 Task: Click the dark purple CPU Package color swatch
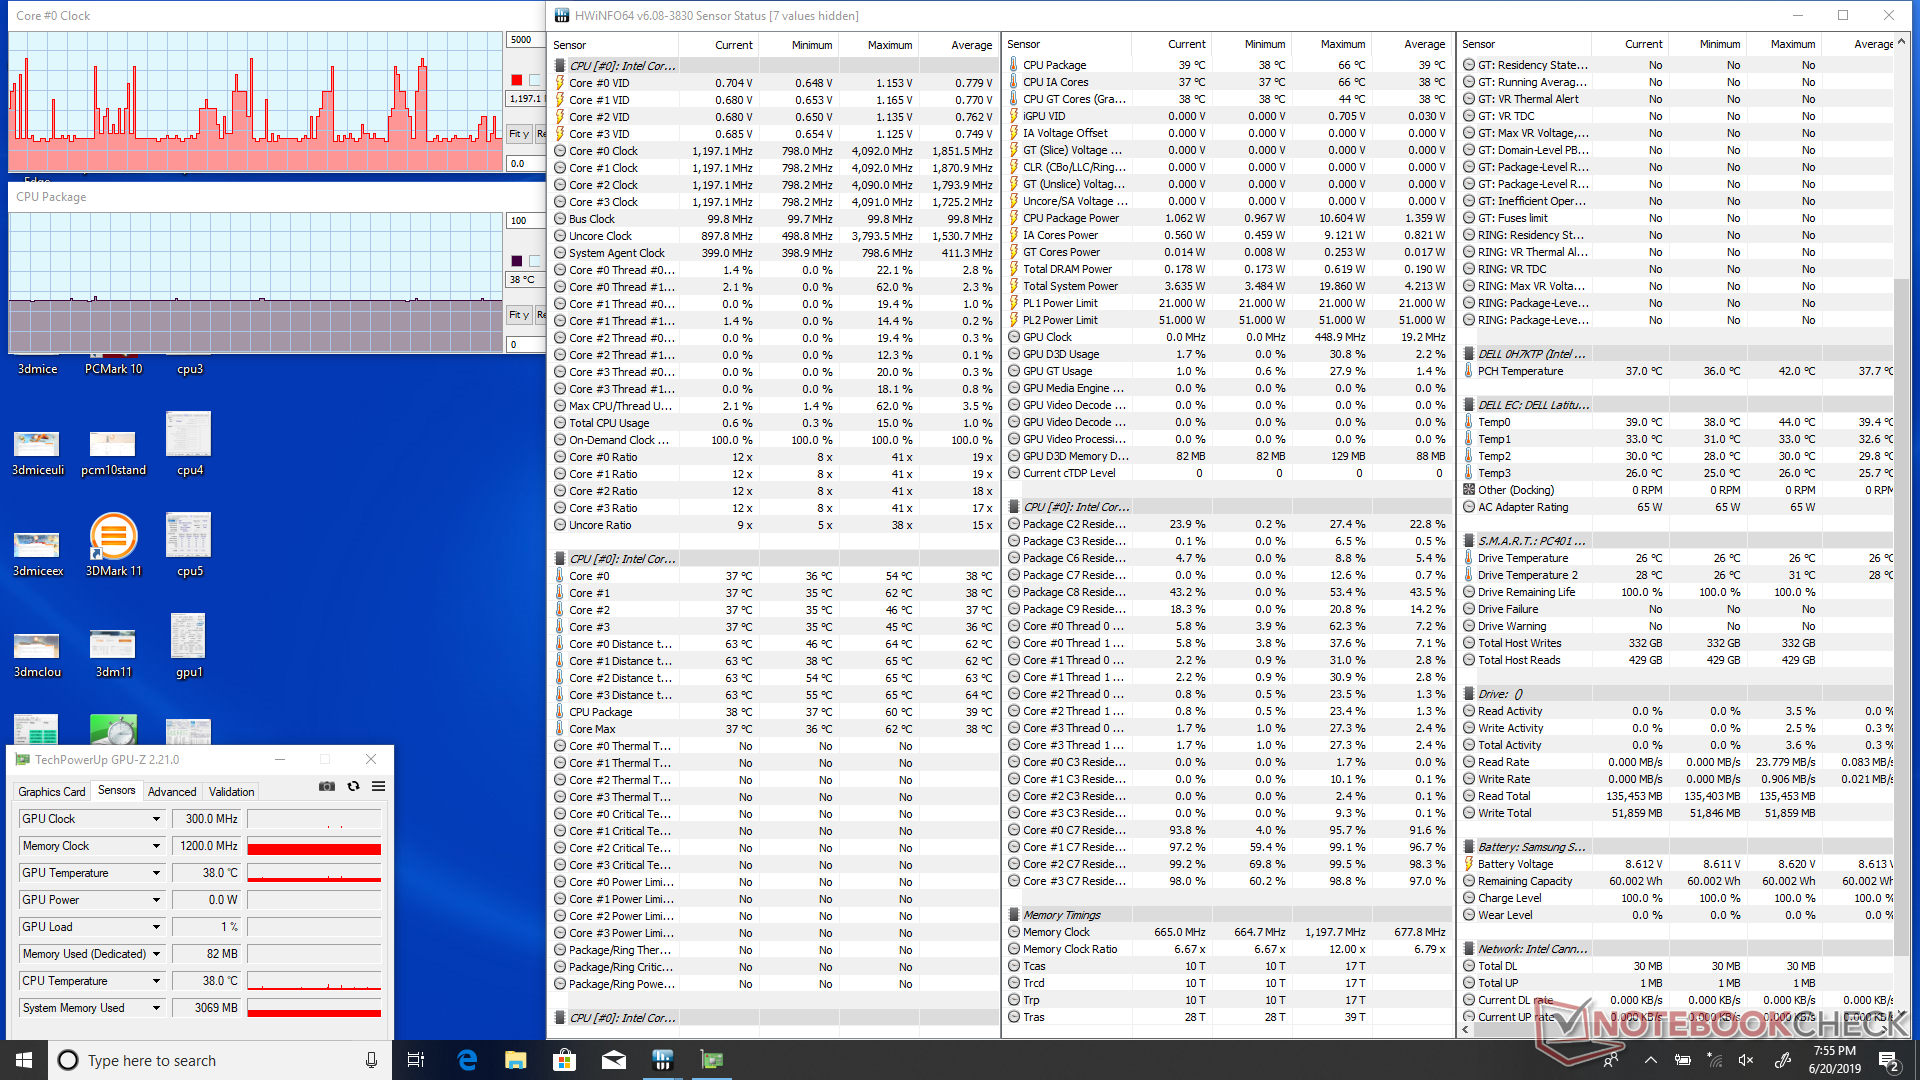516,261
